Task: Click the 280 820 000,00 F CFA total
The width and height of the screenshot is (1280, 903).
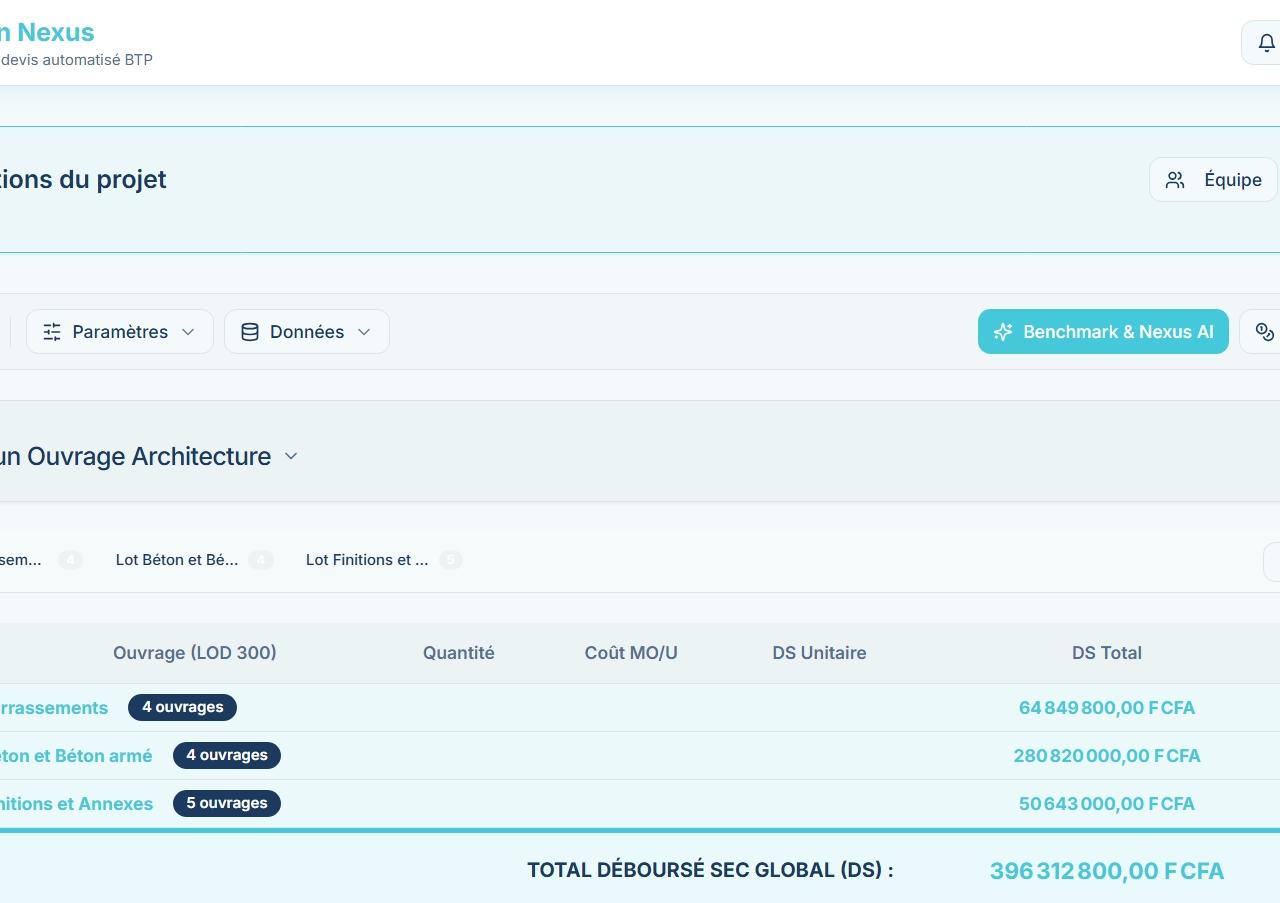Action: tap(1107, 756)
